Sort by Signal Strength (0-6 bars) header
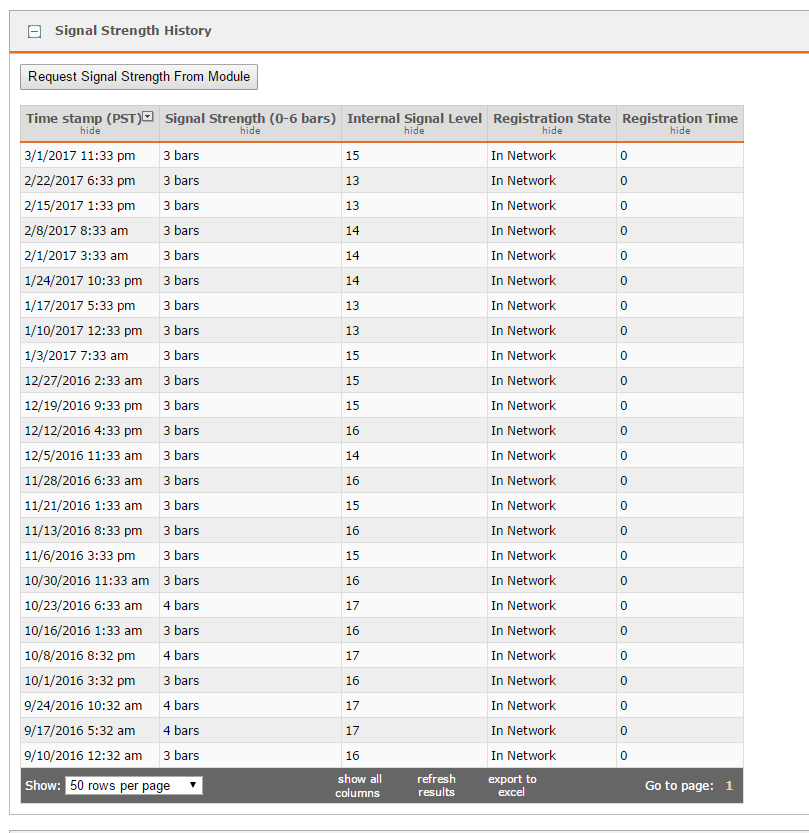 pyautogui.click(x=250, y=118)
